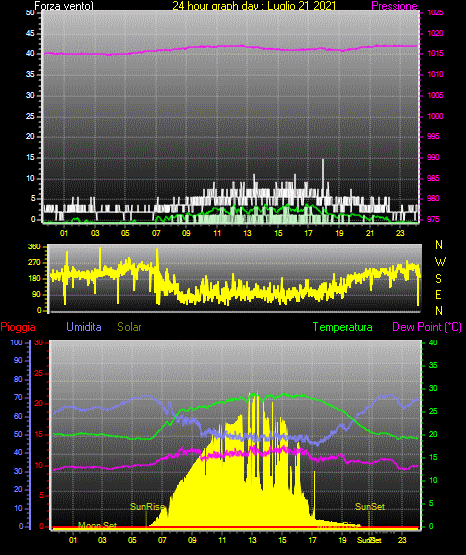Click the 'E' compass direction label

438,294
